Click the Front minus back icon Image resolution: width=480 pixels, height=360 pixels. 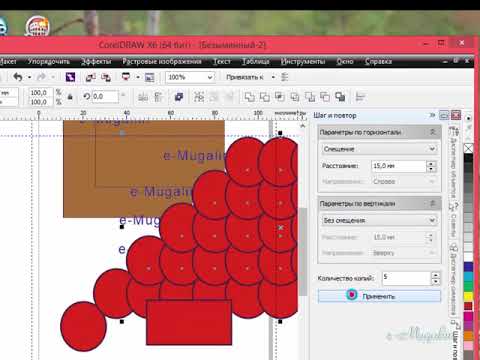pos(310,97)
